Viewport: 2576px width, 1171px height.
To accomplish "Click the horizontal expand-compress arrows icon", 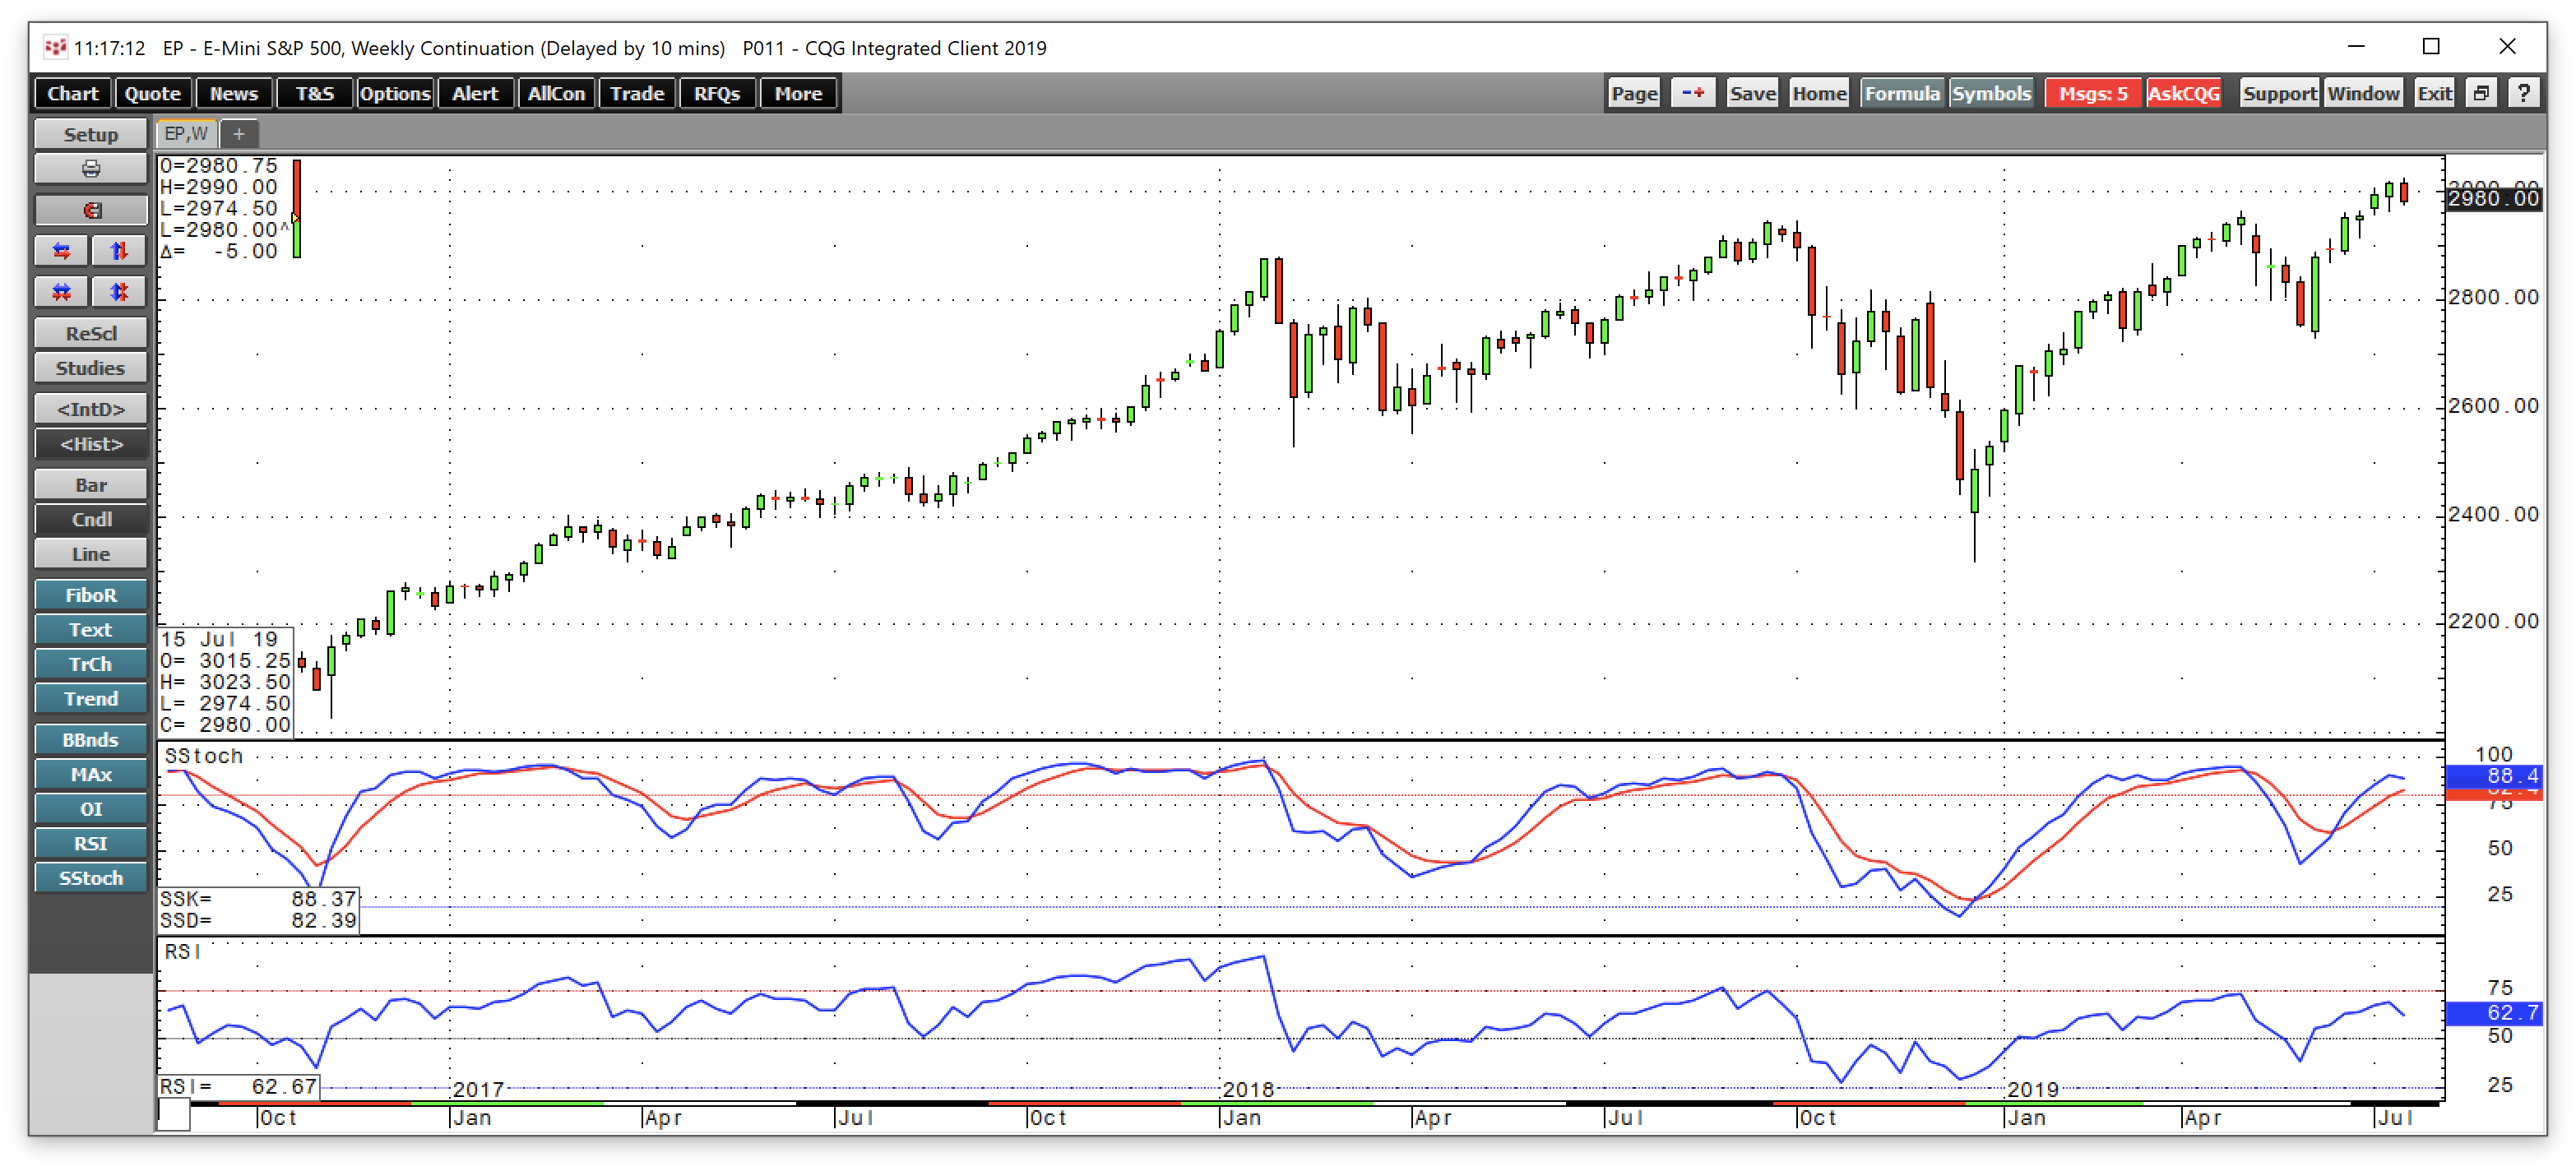I will coord(62,292).
